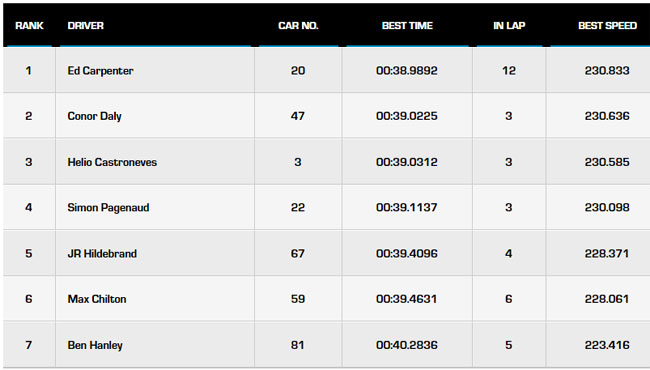Select driver name JR Hildebrand
The image size is (650, 370).
point(102,254)
